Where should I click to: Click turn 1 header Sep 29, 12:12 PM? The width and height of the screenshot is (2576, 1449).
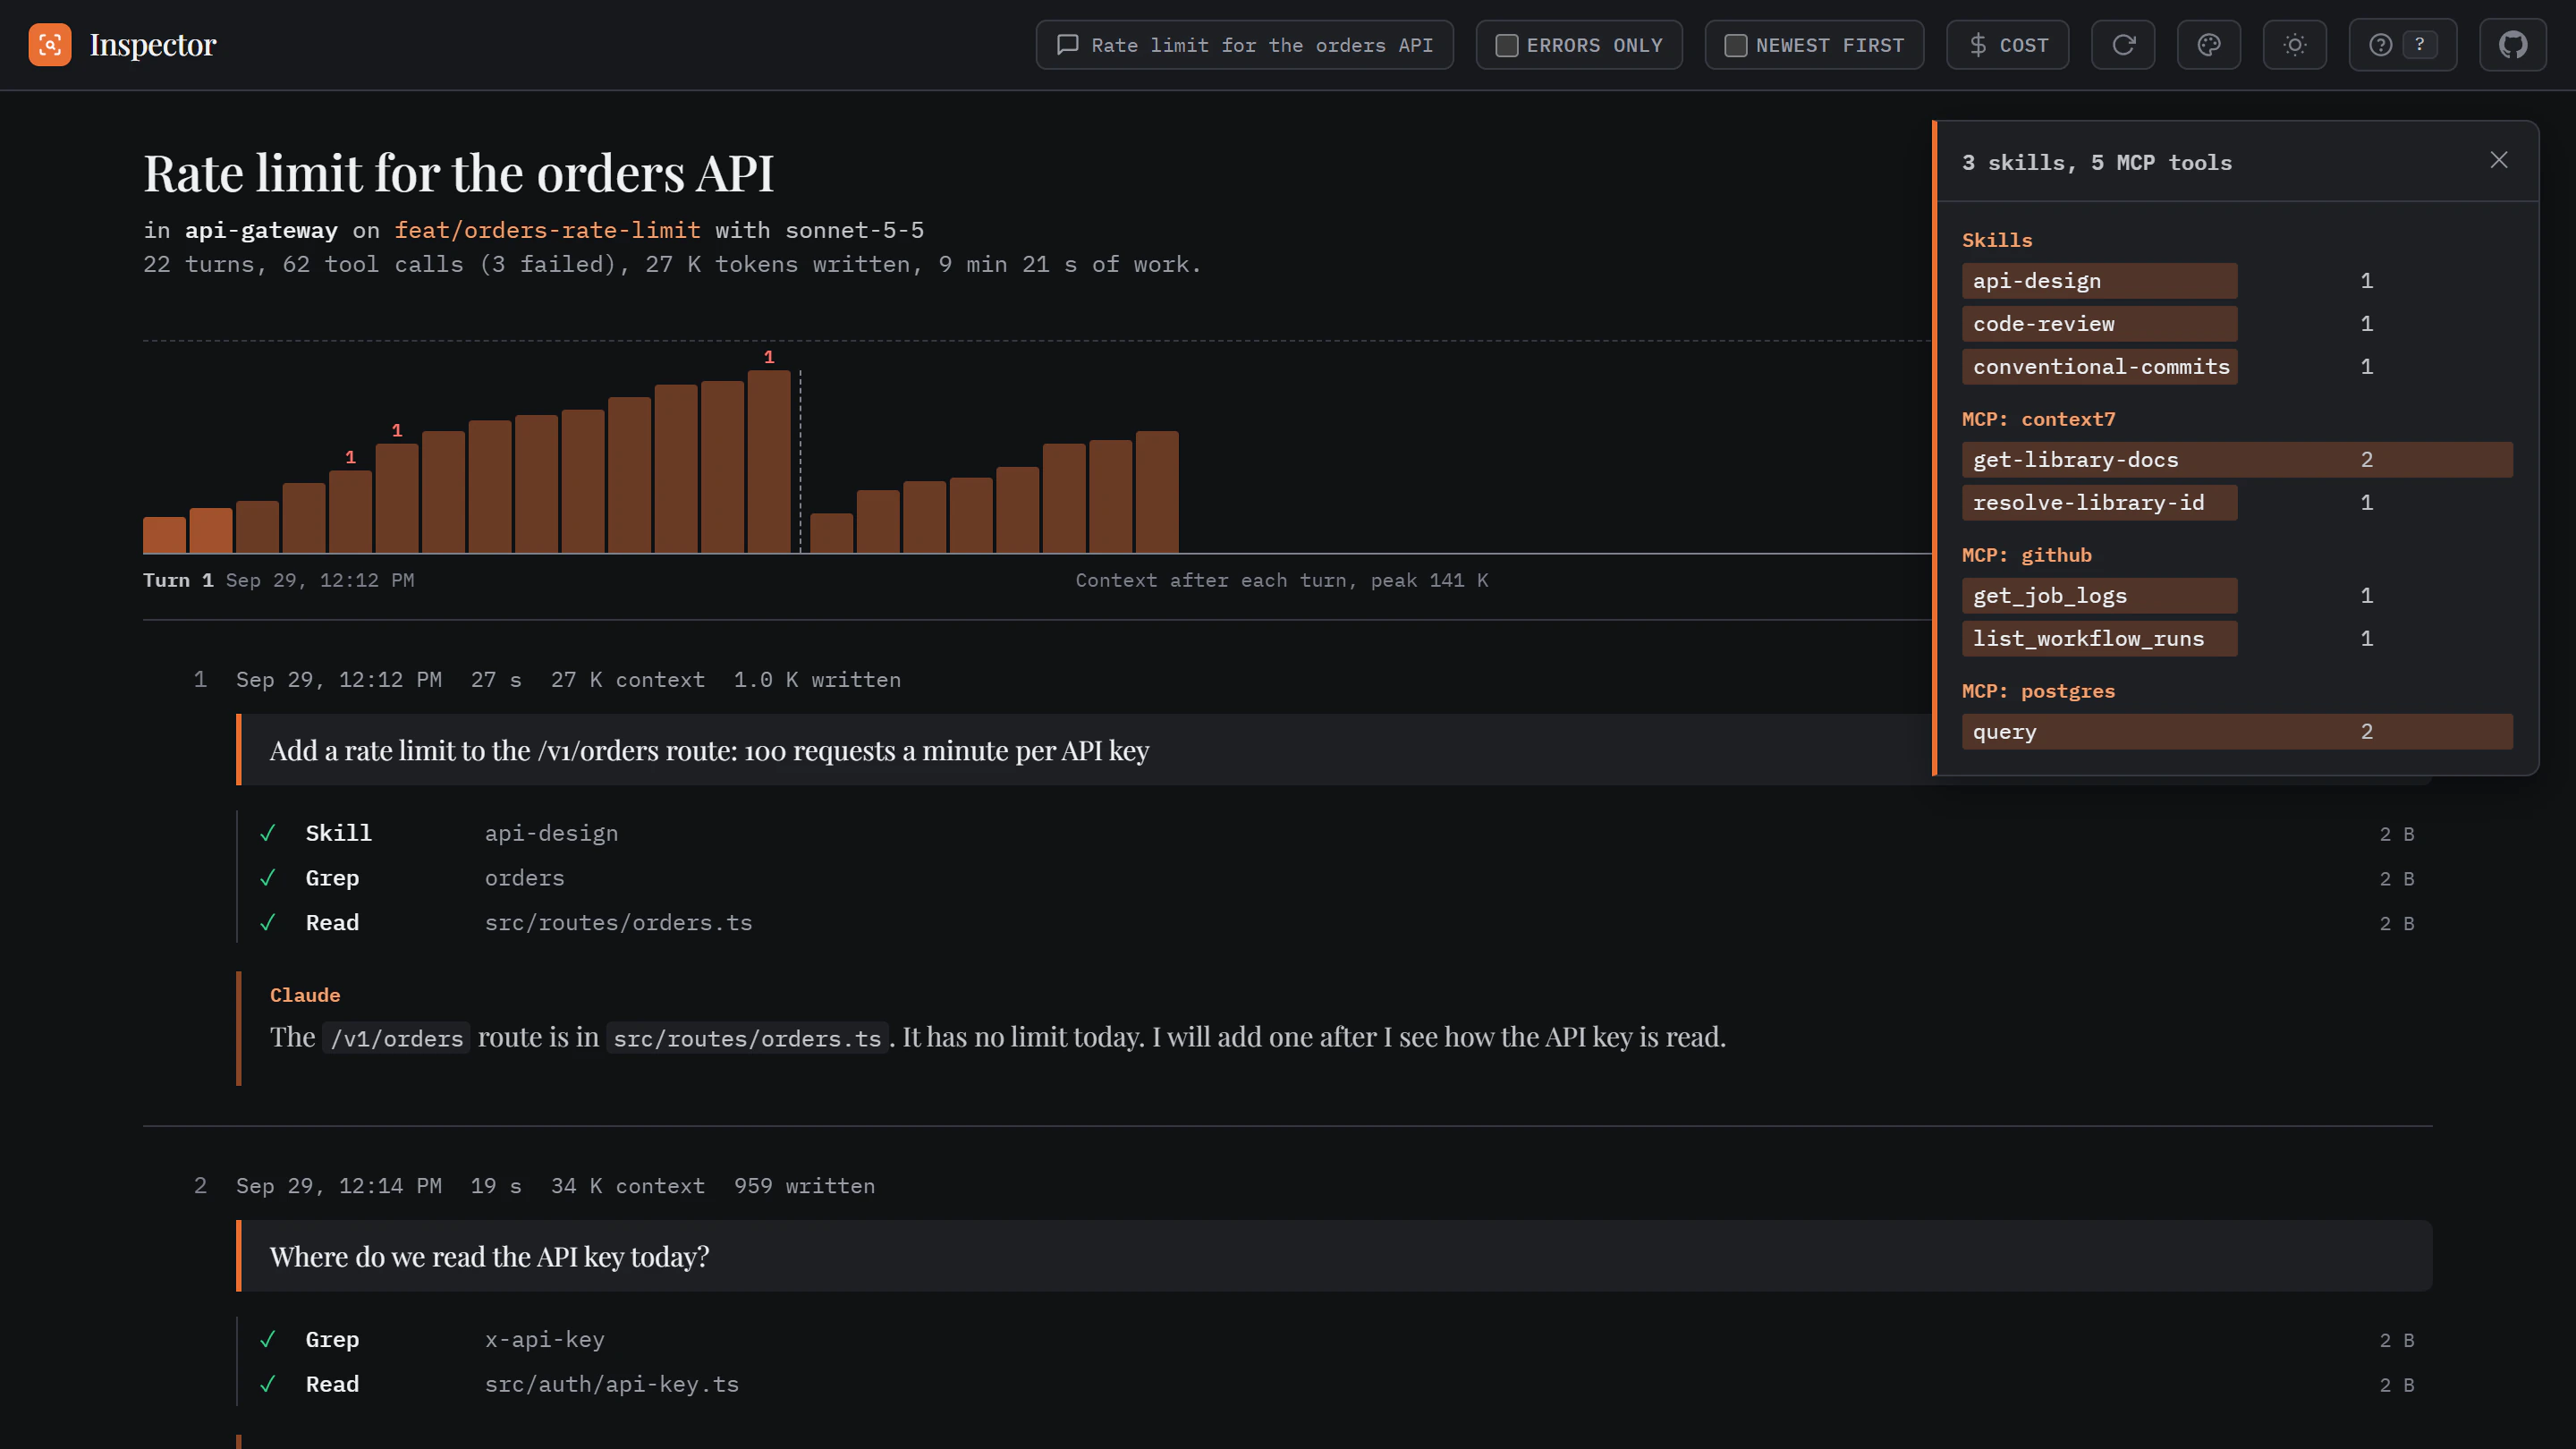coord(338,680)
